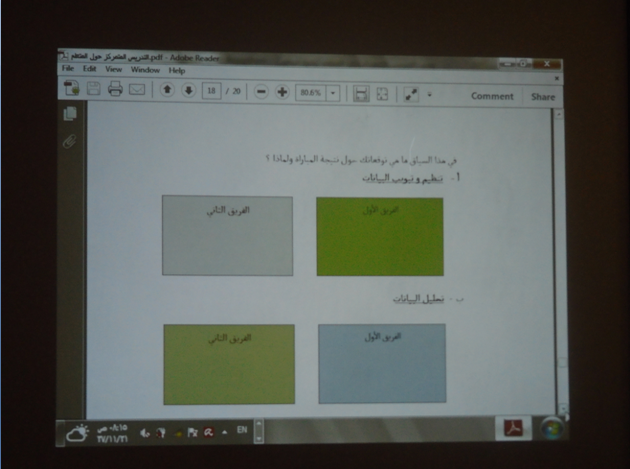Zoom in with the plus button
630x469 pixels.
click(282, 92)
